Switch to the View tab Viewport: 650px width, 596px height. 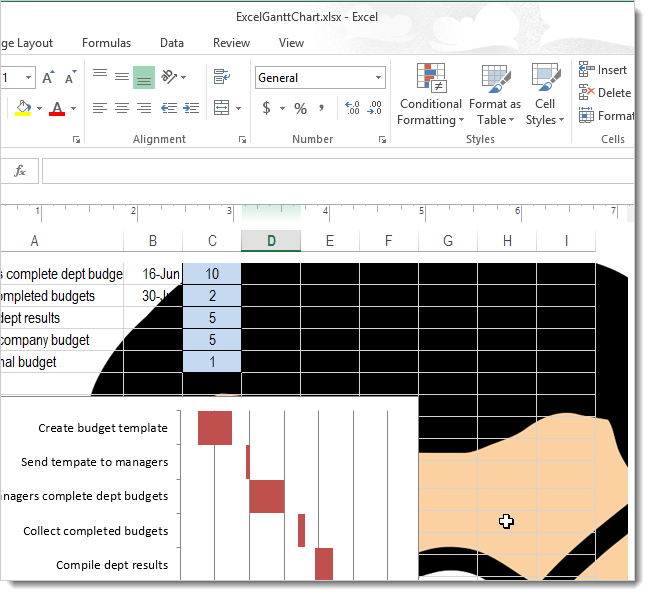291,43
